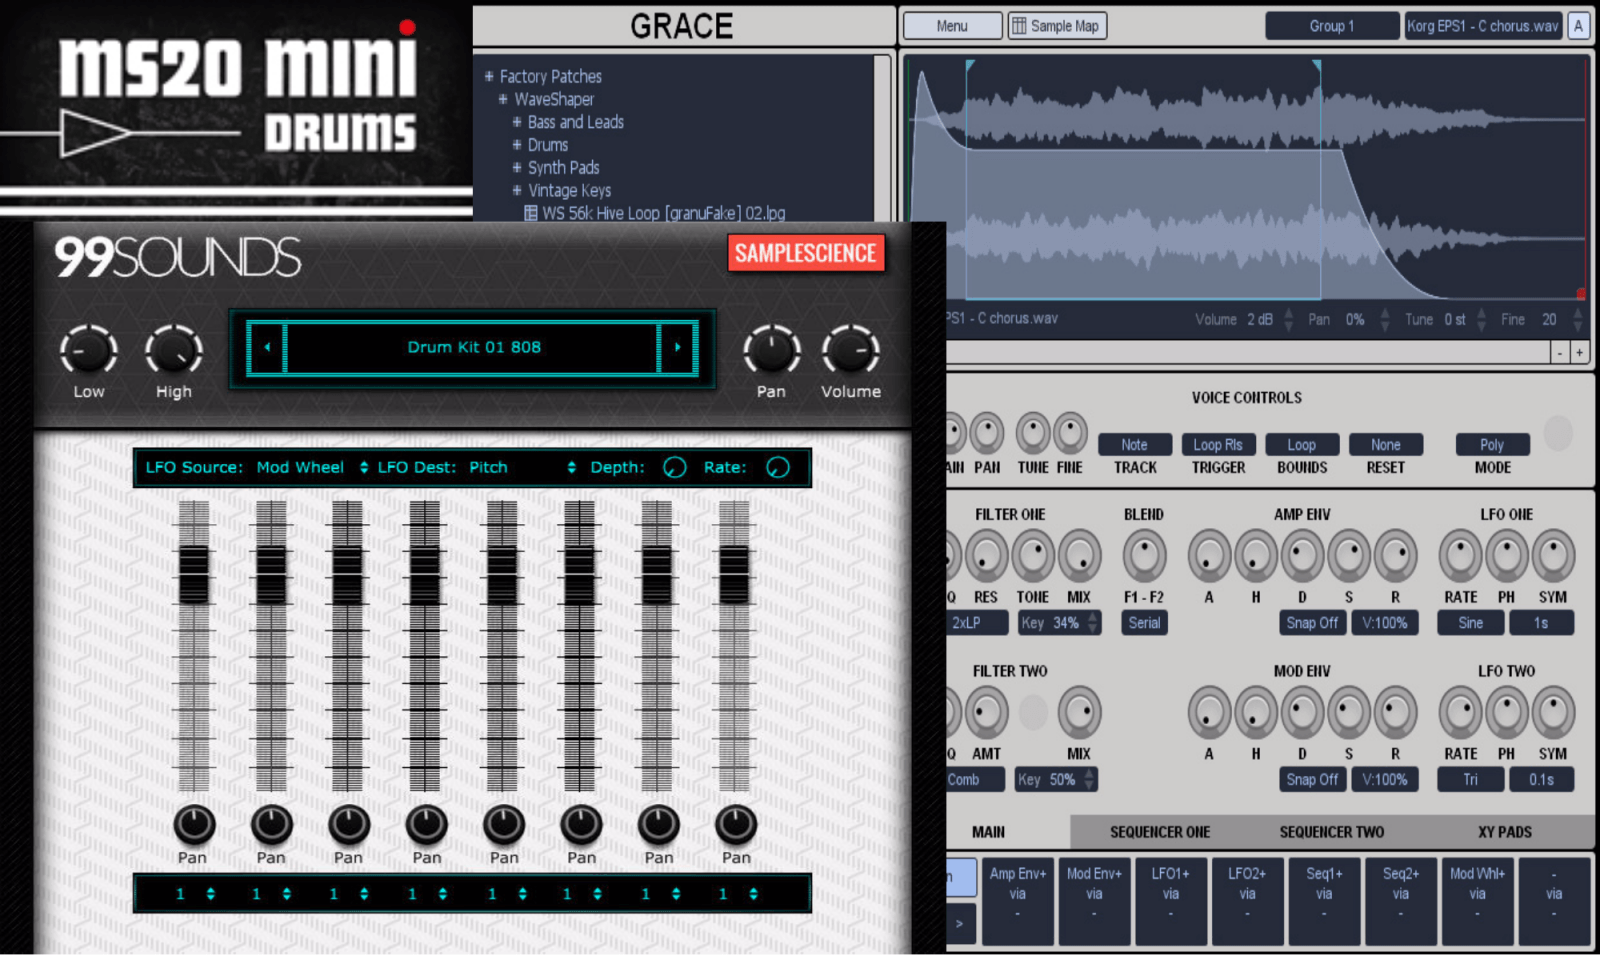The width and height of the screenshot is (1600, 960).
Task: Switch to XY PADS tab
Action: coord(1505,832)
